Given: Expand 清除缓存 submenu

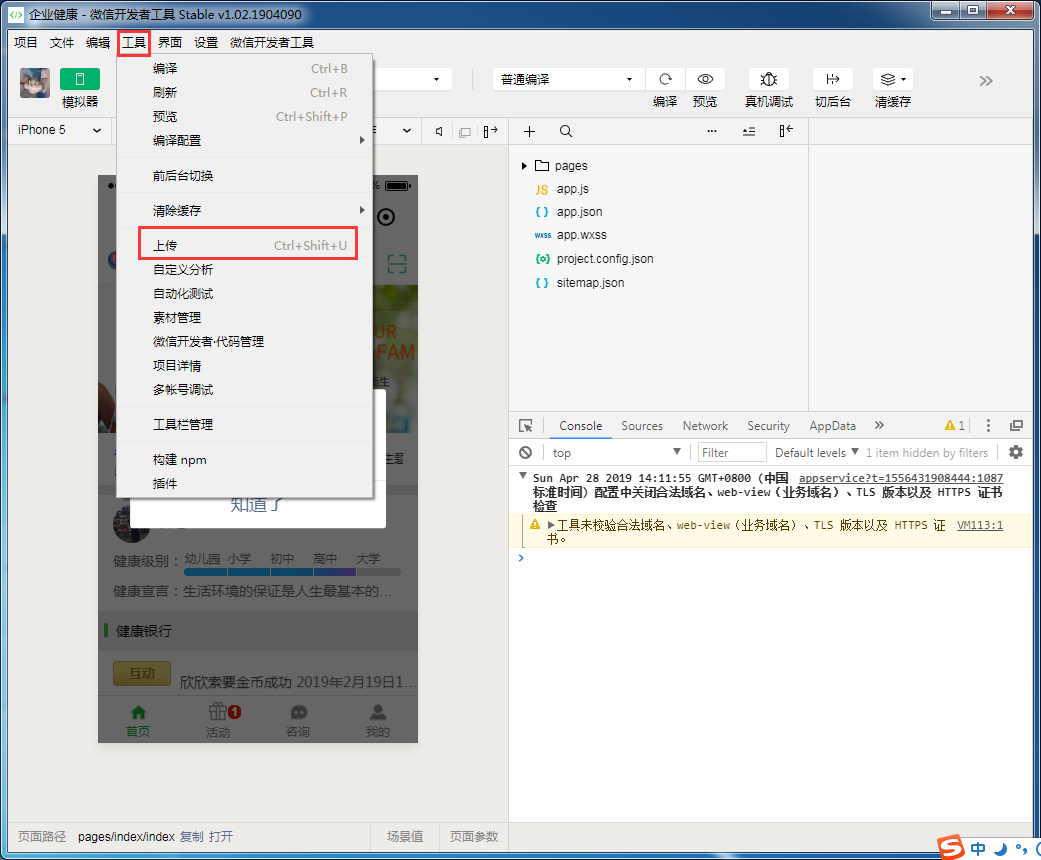Looking at the screenshot, I should 244,211.
